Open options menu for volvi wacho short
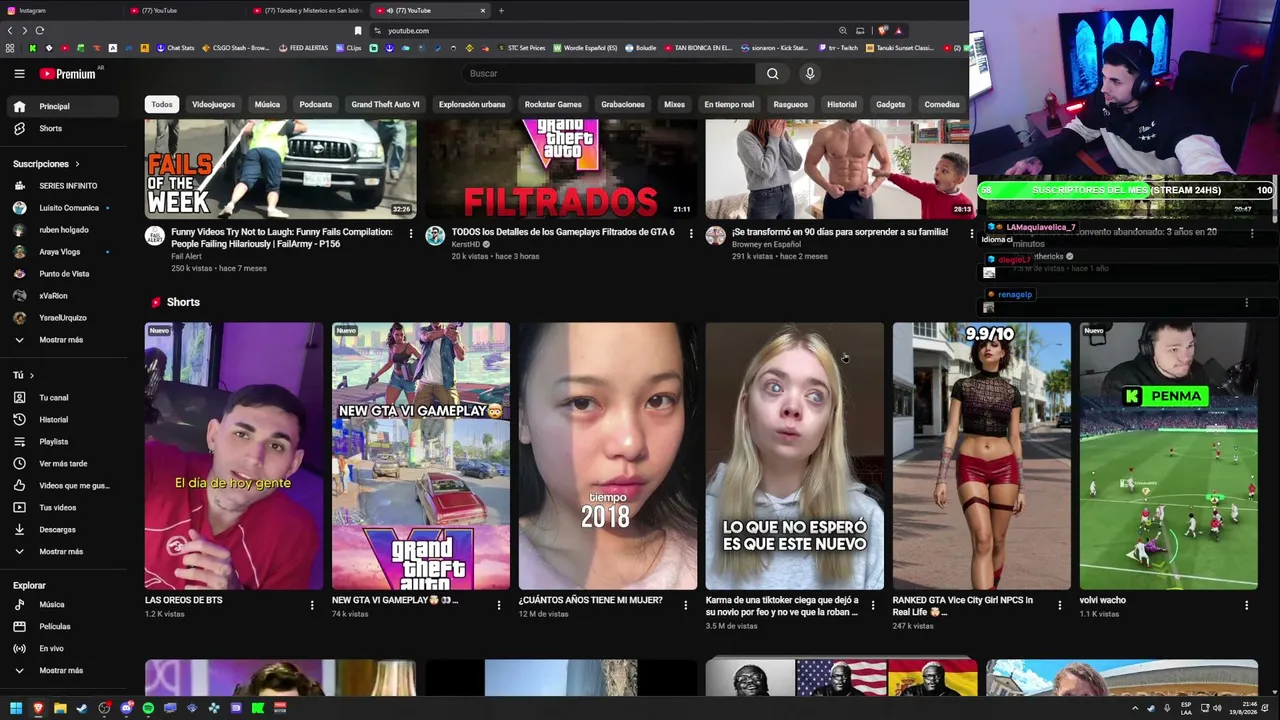This screenshot has width=1280, height=720. (x=1246, y=605)
